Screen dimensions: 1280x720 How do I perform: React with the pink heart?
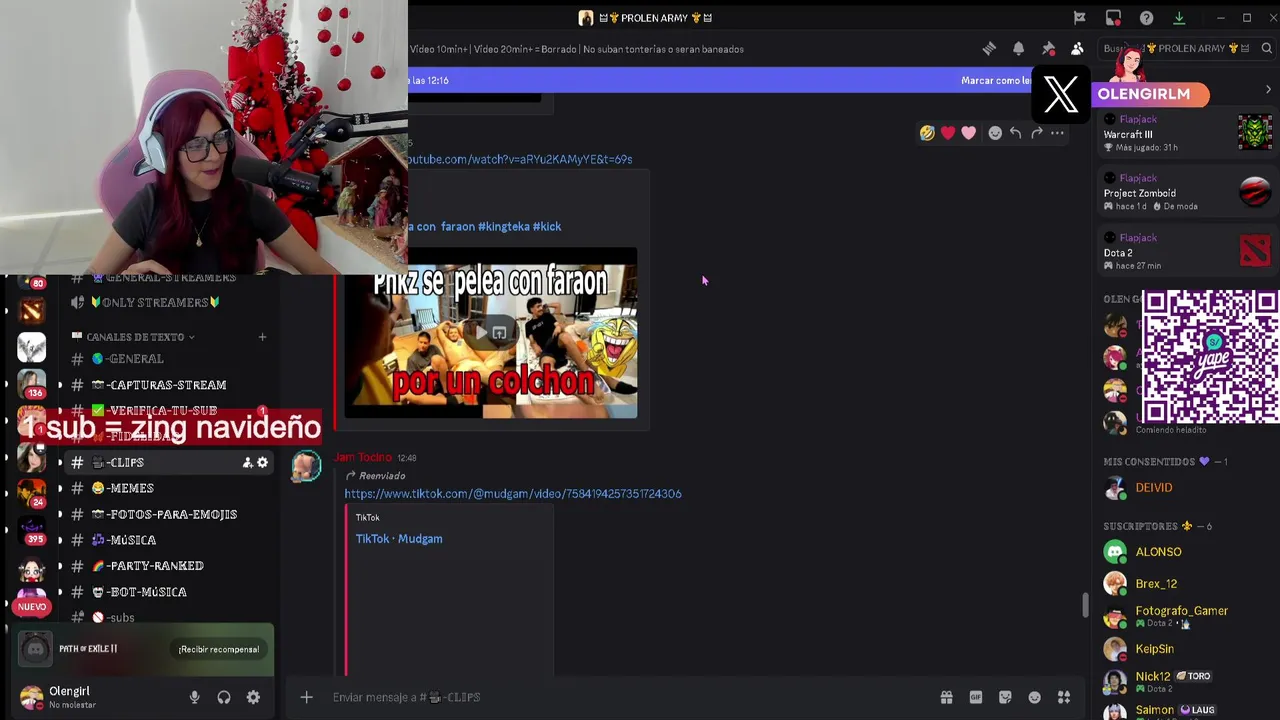click(968, 133)
